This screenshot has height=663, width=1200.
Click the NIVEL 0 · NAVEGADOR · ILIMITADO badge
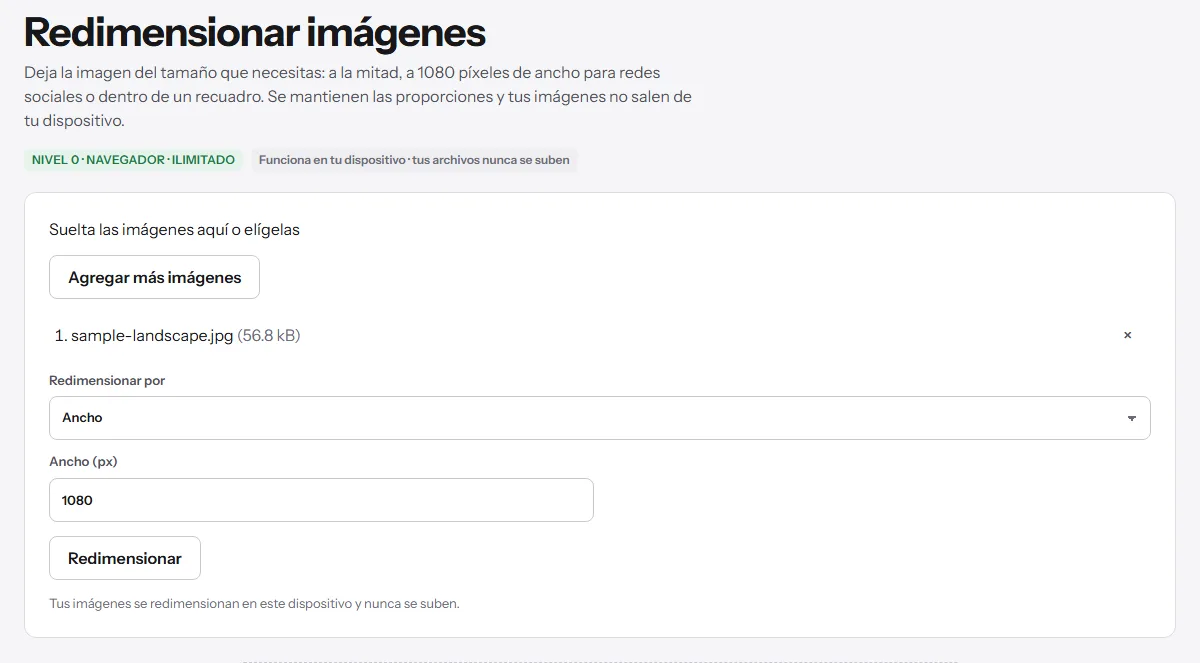(133, 160)
